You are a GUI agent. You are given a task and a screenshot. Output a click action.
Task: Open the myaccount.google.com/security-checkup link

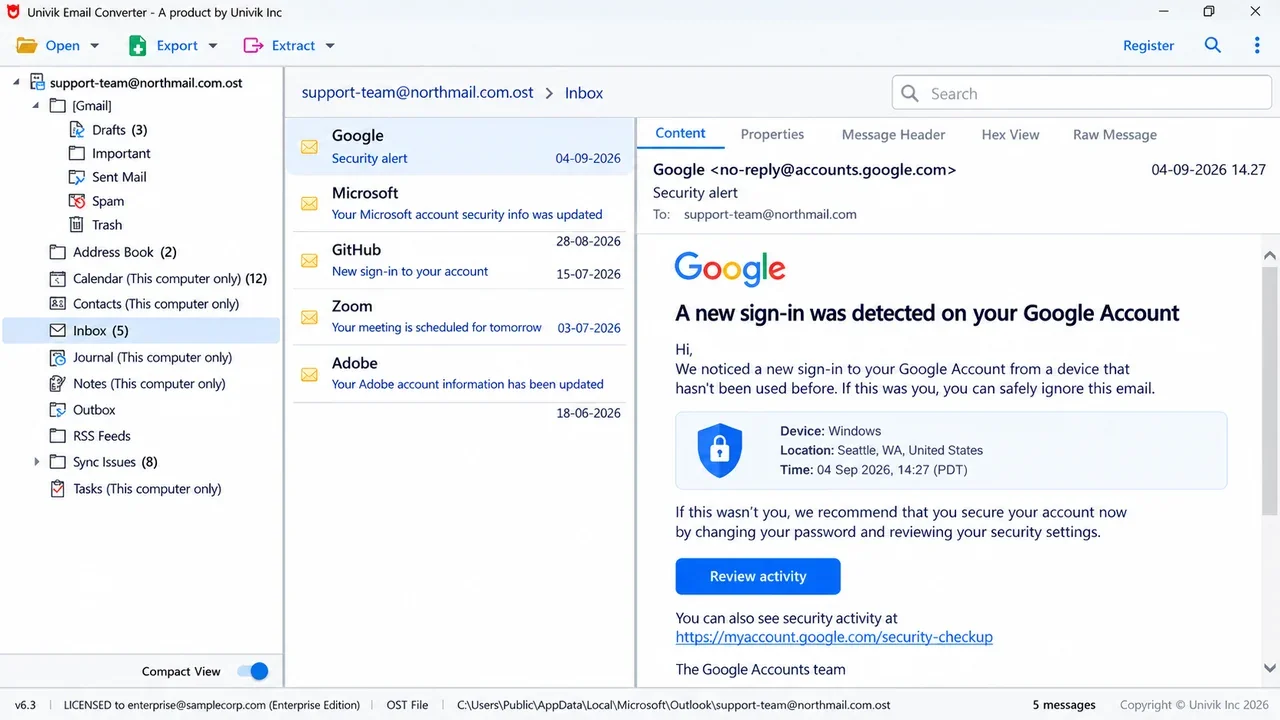tap(834, 637)
